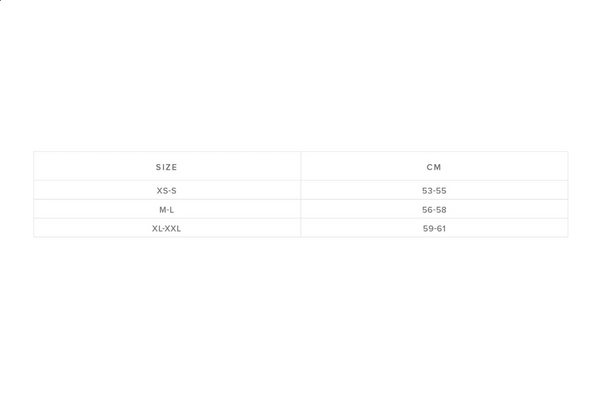The width and height of the screenshot is (600, 410).
Task: Click the 59-61 measurement cell
Action: point(434,229)
